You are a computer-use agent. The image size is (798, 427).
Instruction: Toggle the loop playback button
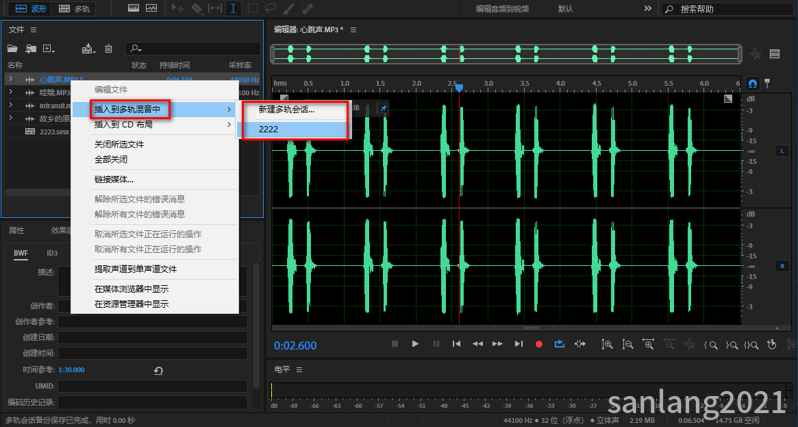560,344
